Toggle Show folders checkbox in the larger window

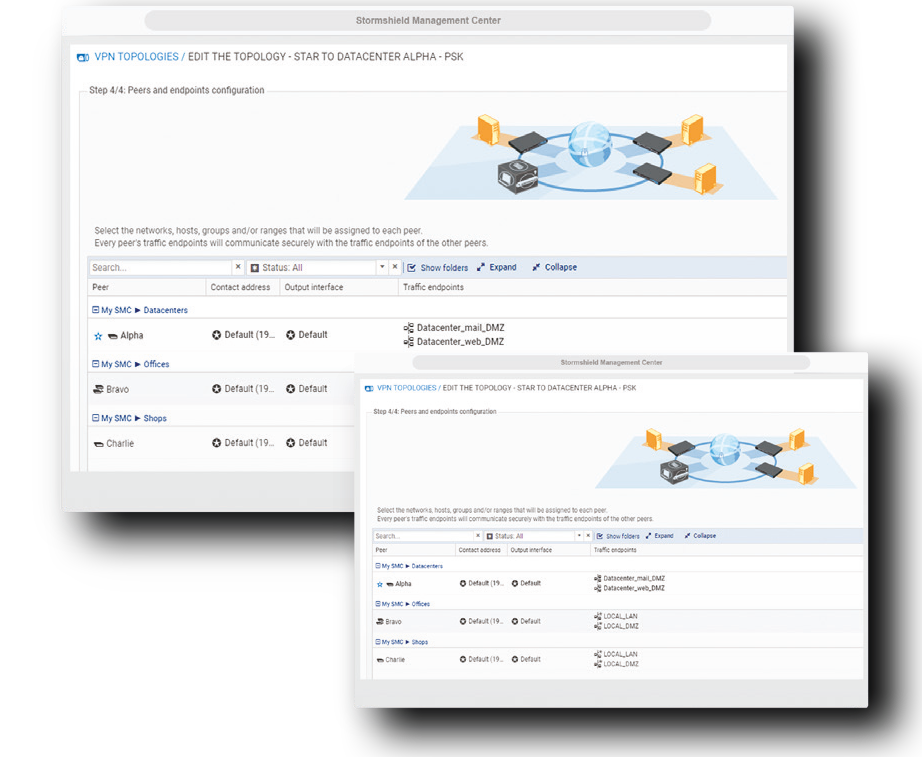tap(412, 268)
